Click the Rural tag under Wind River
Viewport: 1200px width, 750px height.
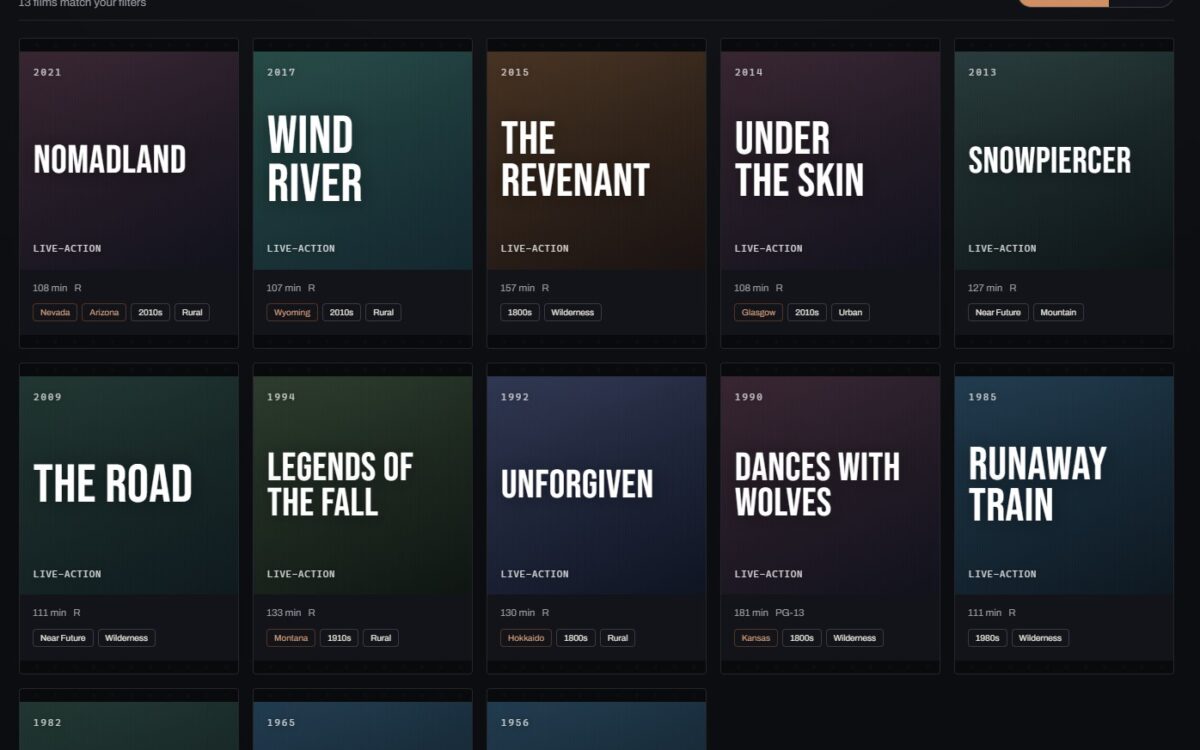[383, 312]
